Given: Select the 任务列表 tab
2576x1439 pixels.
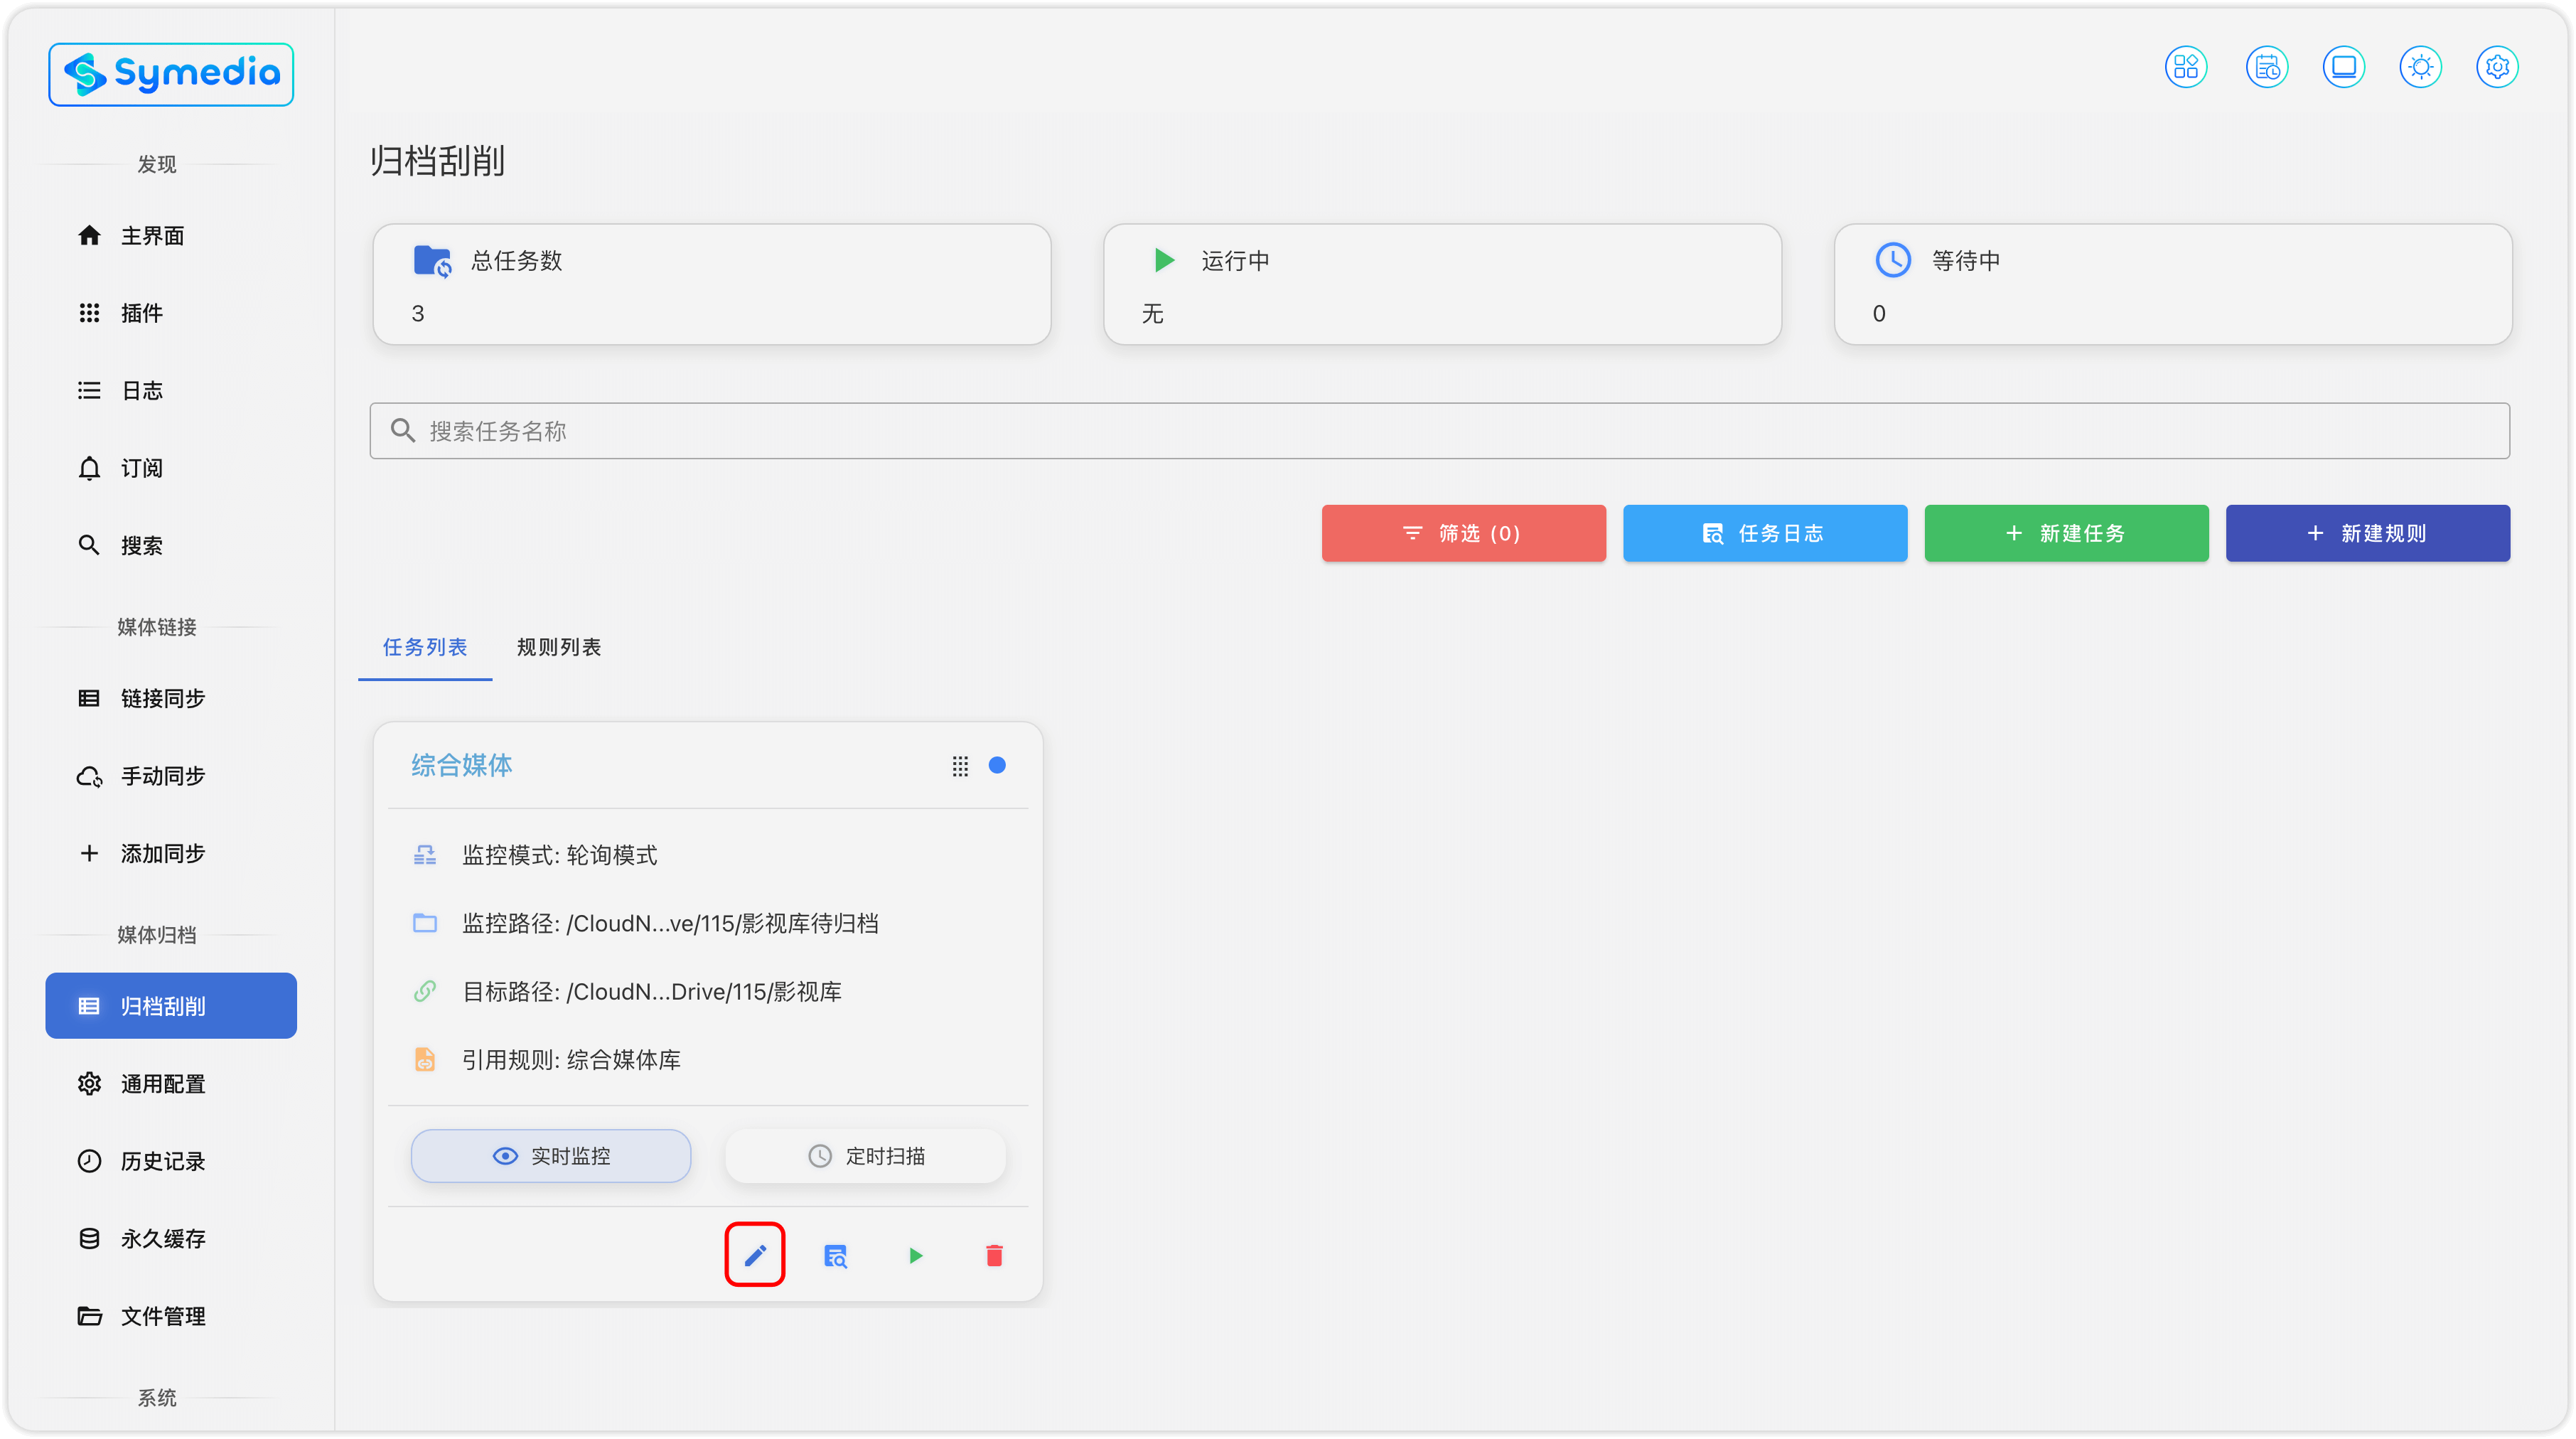Looking at the screenshot, I should pyautogui.click(x=425, y=647).
